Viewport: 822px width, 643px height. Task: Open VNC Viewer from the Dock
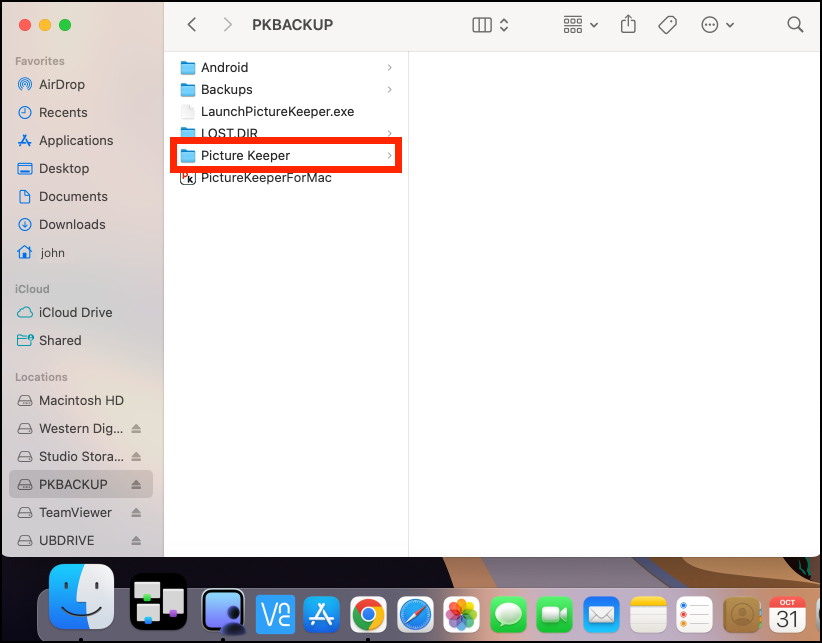(x=275, y=614)
